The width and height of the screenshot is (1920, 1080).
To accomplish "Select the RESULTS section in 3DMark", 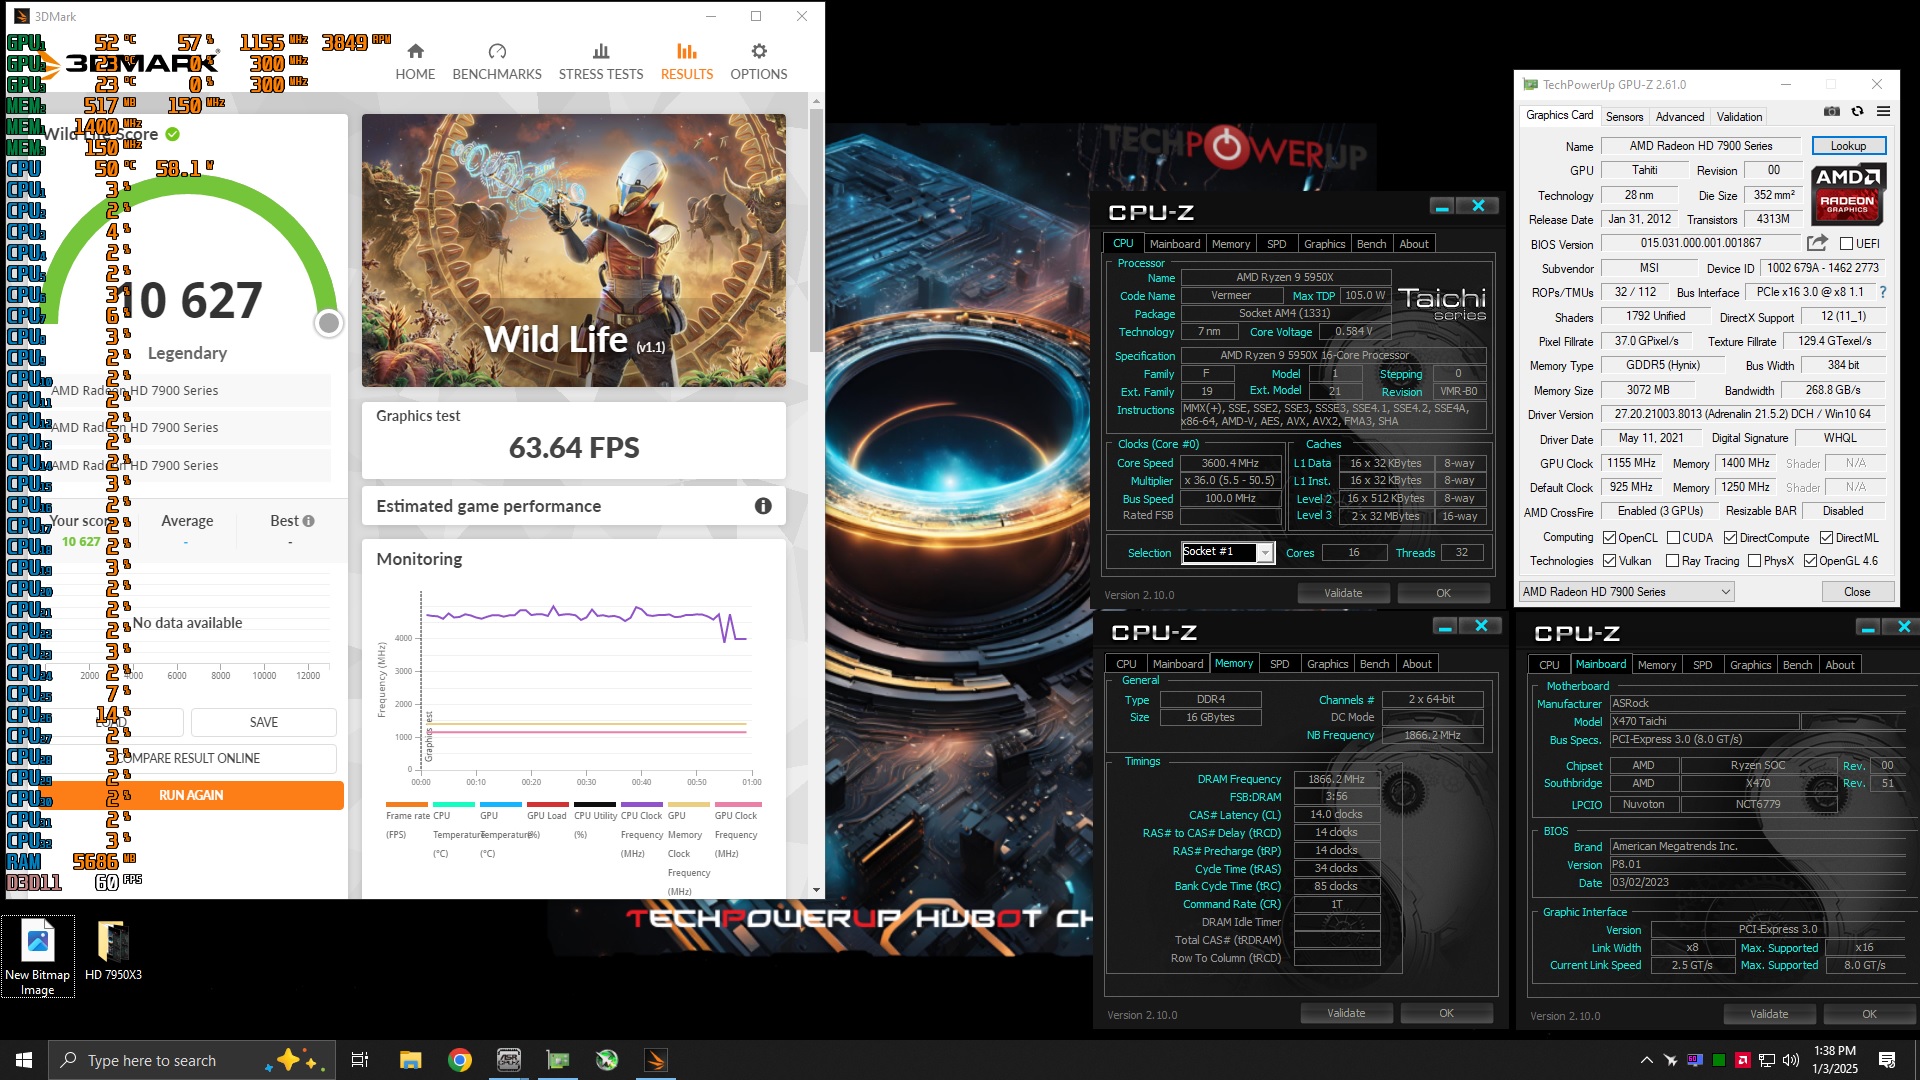I will [687, 61].
